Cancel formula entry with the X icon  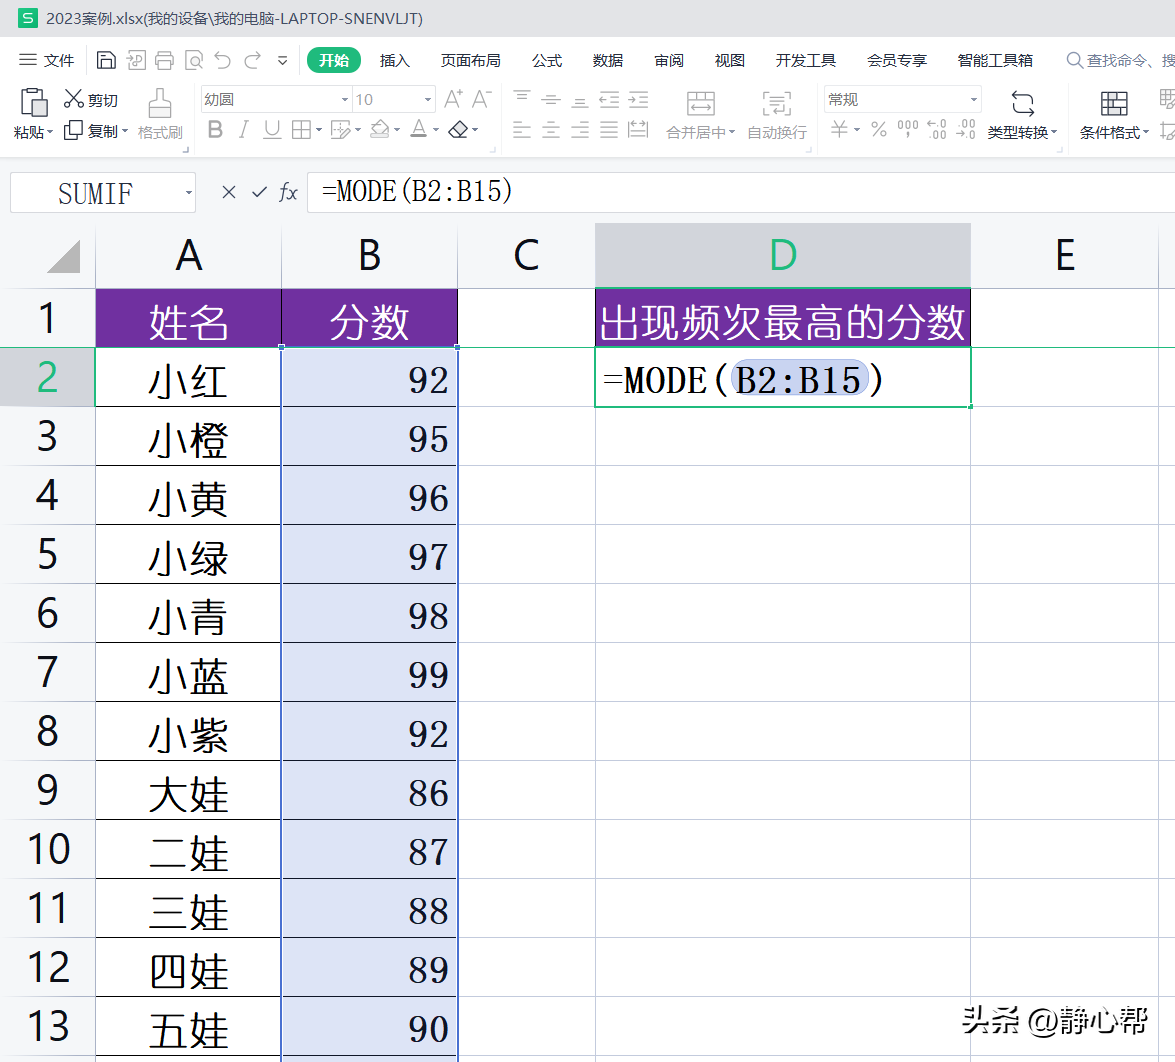[229, 193]
